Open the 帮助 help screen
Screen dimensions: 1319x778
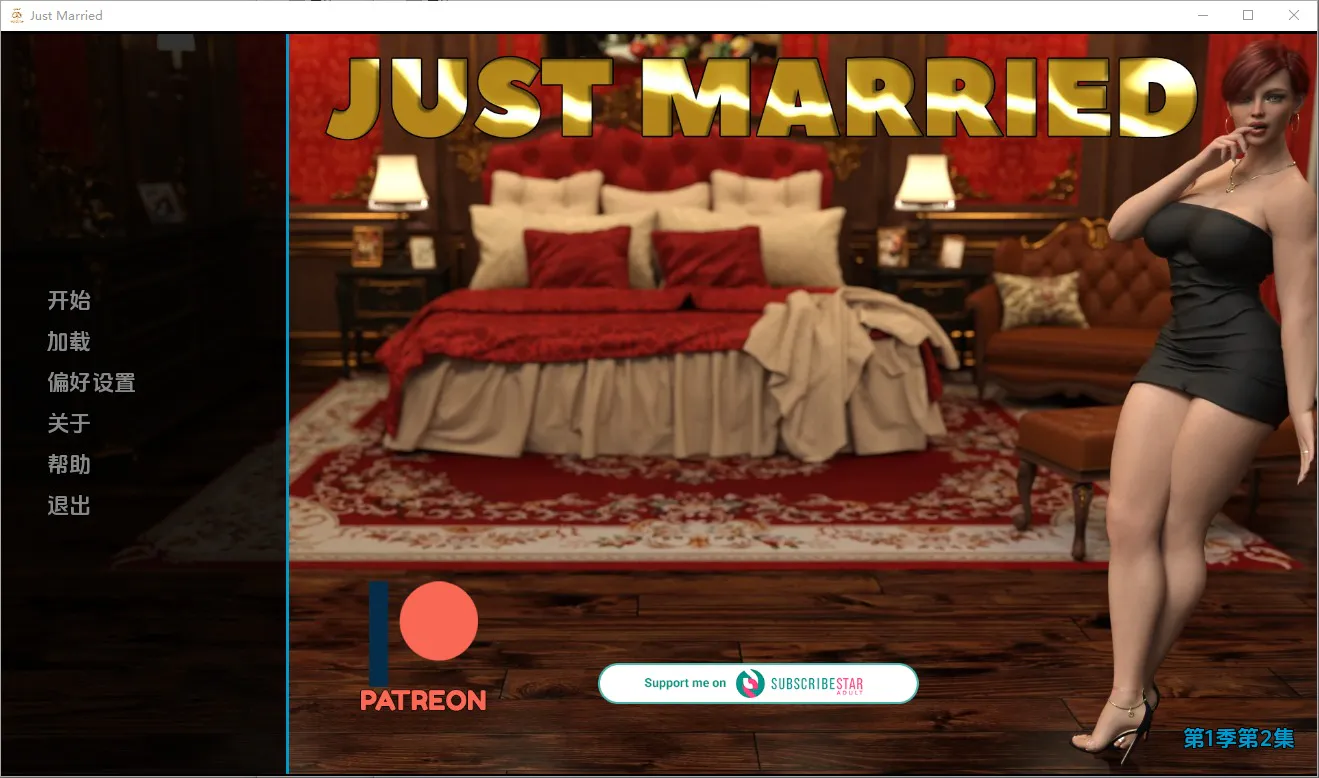pos(69,465)
